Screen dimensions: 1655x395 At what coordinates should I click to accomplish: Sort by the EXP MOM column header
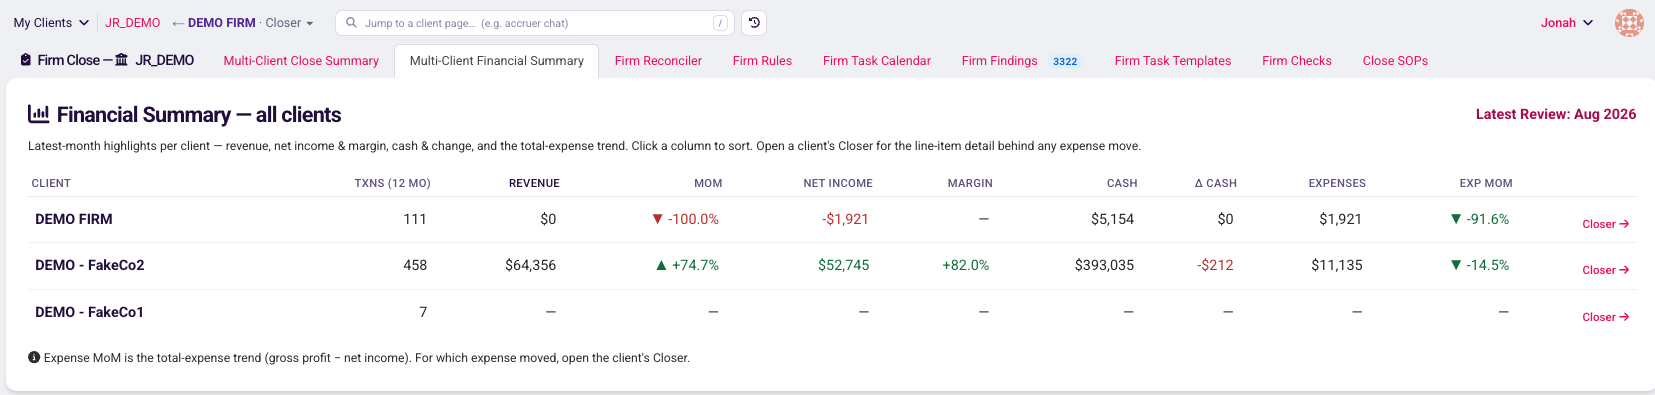point(1486,183)
